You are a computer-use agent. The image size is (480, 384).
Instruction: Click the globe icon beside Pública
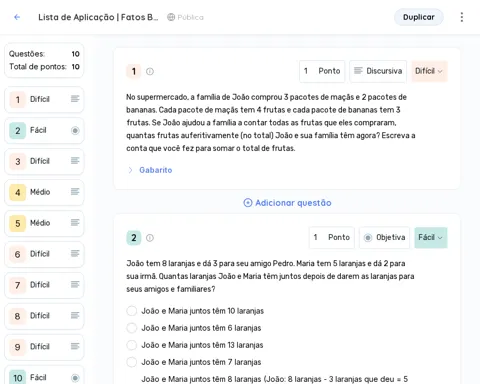pyautogui.click(x=171, y=17)
